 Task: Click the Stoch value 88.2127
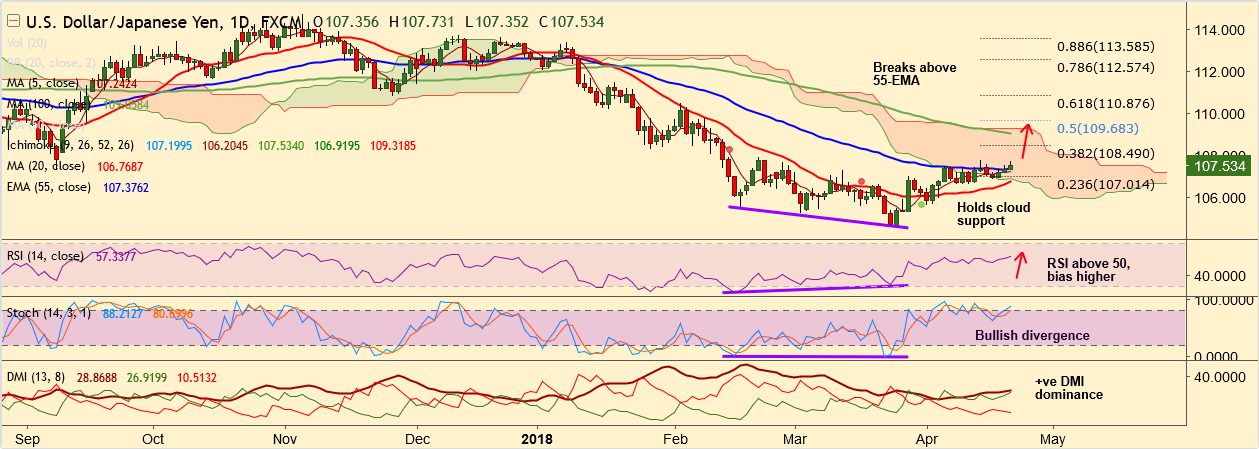(121, 313)
